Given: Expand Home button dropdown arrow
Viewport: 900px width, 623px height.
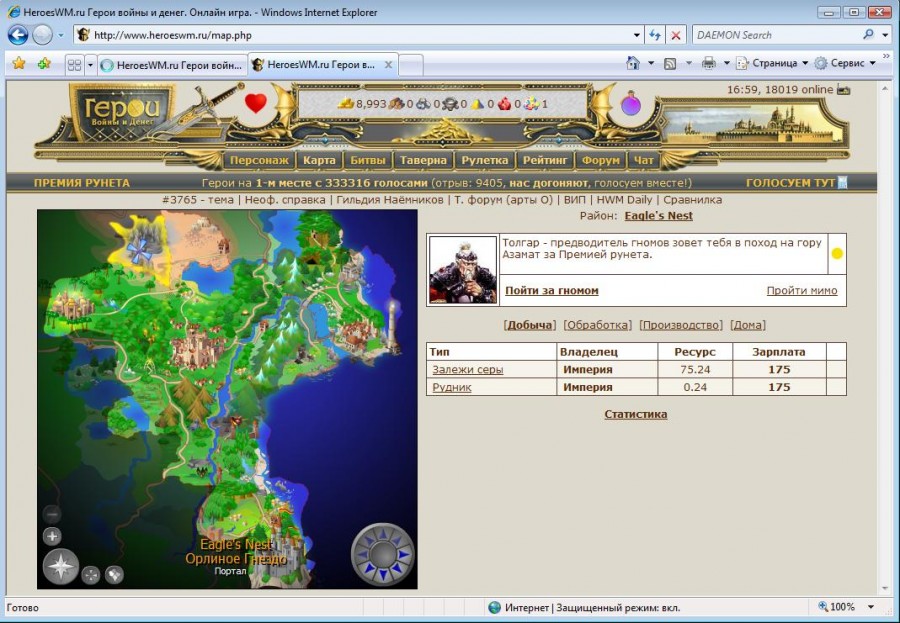Looking at the screenshot, I should coord(651,63).
